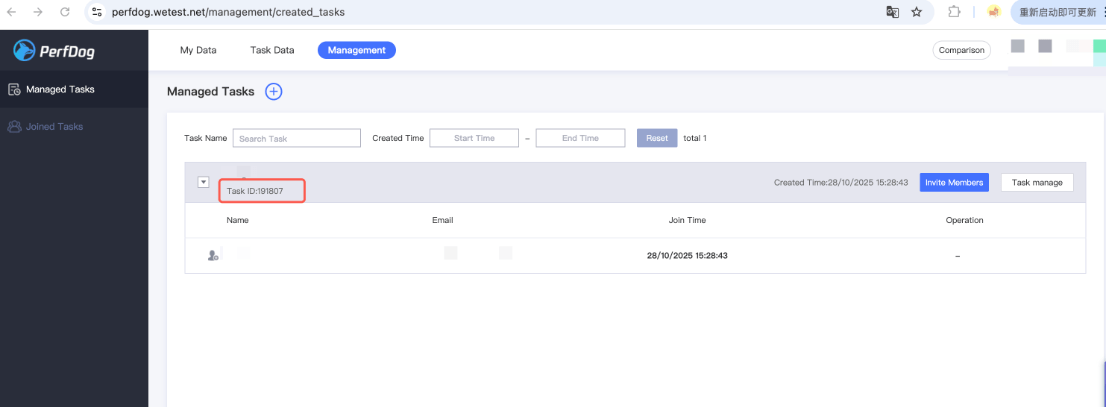Open the Start Time date field

tap(474, 138)
